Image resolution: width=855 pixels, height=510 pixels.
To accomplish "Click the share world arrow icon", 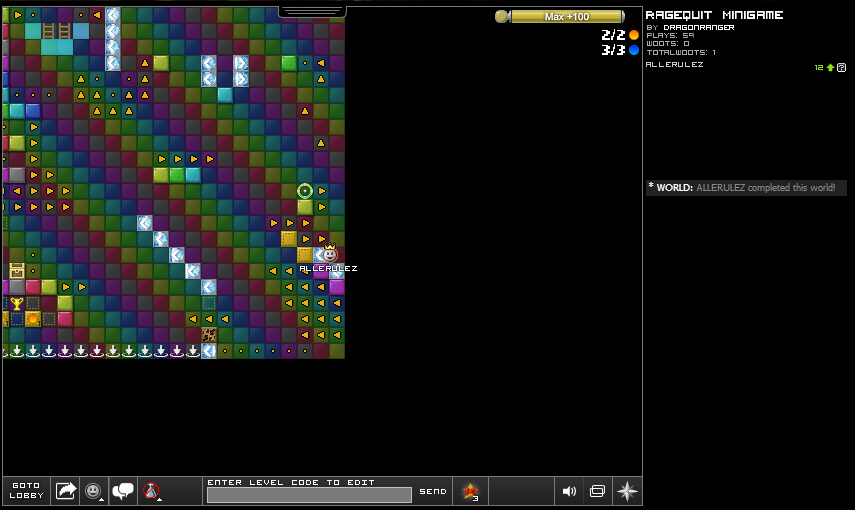I will click(x=66, y=490).
